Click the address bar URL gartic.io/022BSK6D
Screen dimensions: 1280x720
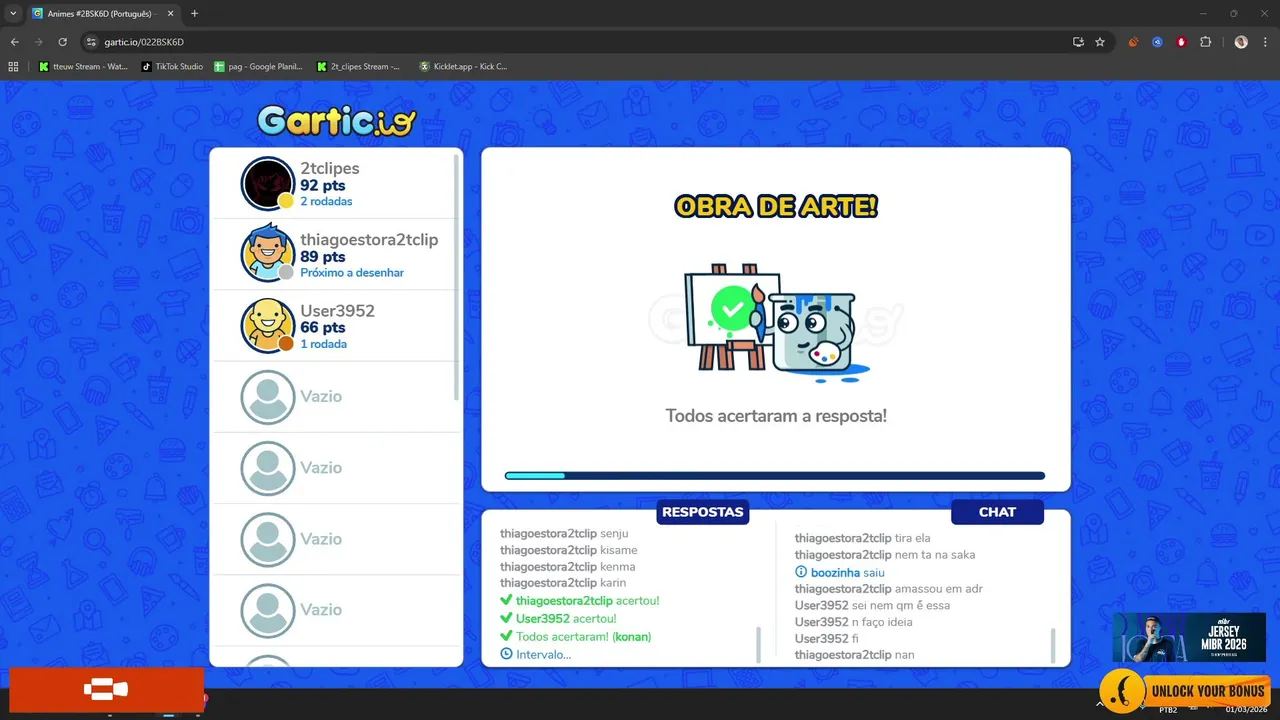pyautogui.click(x=144, y=42)
